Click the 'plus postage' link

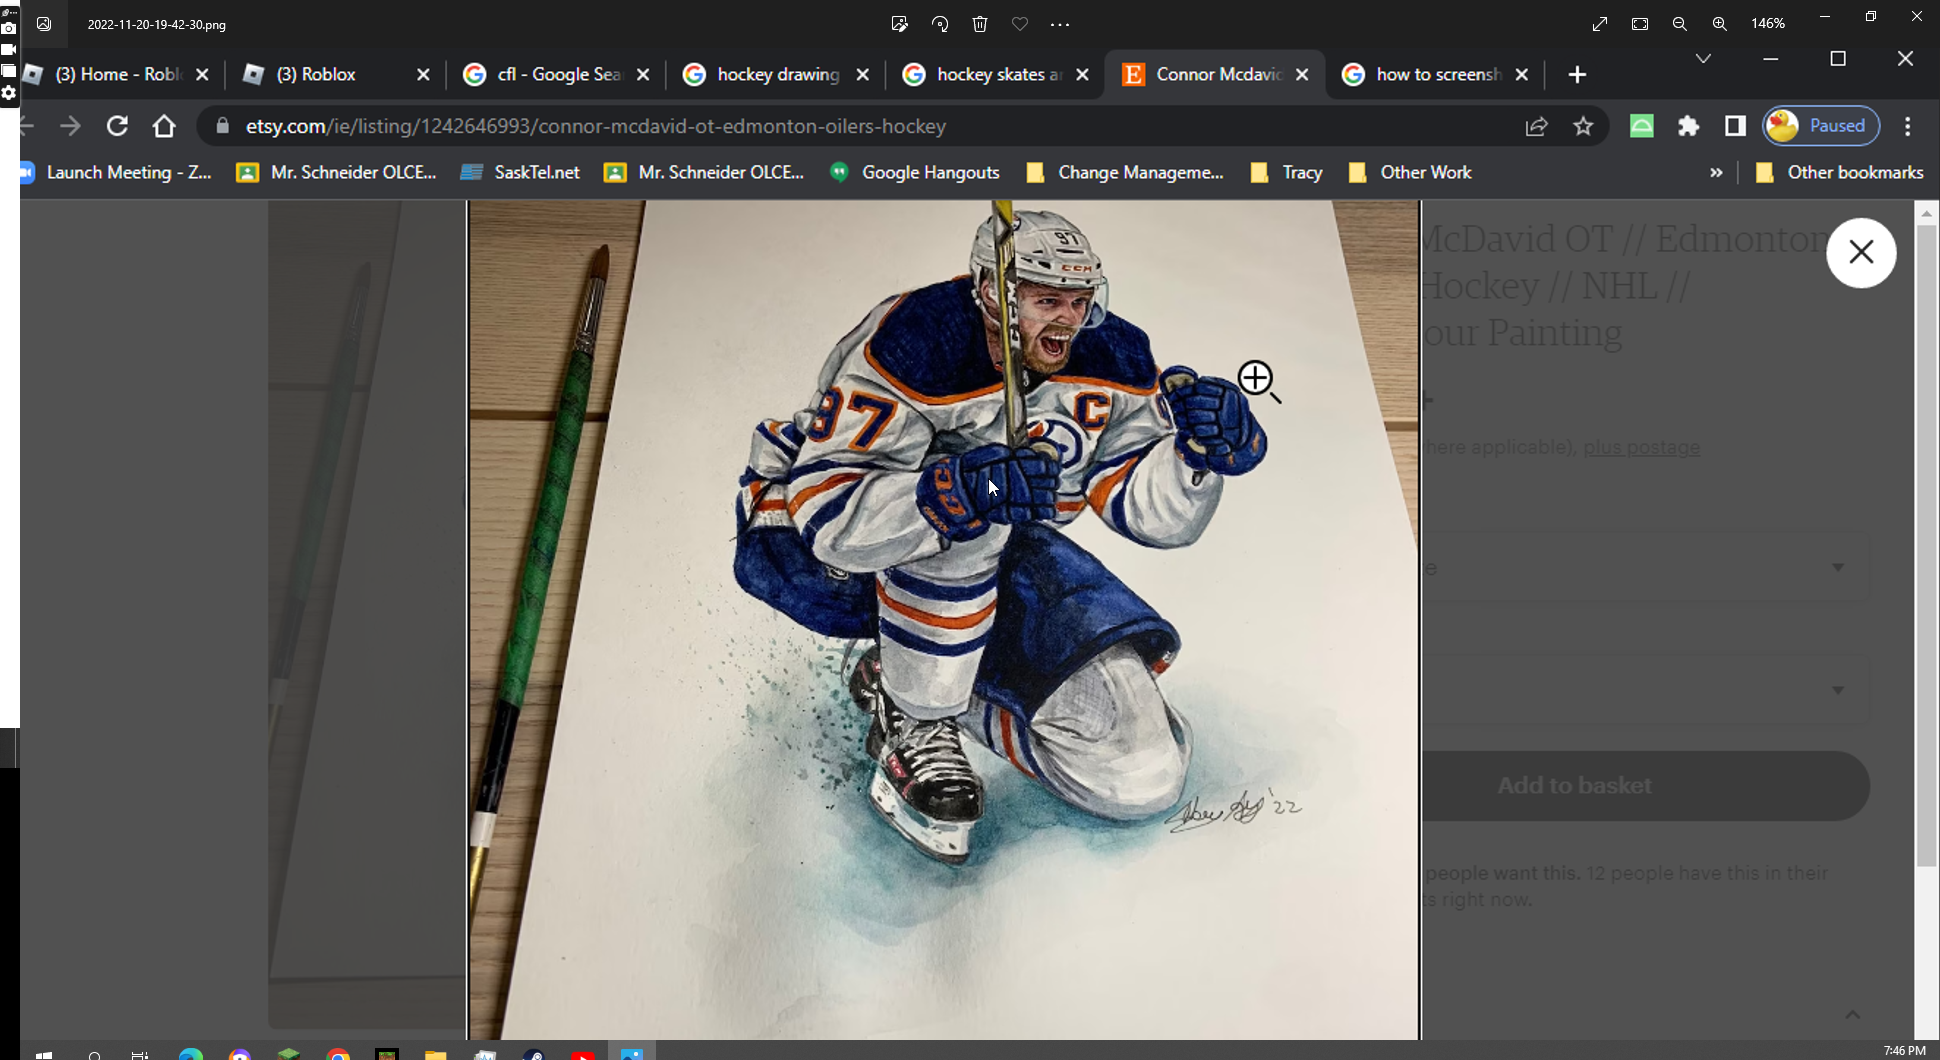1641,447
